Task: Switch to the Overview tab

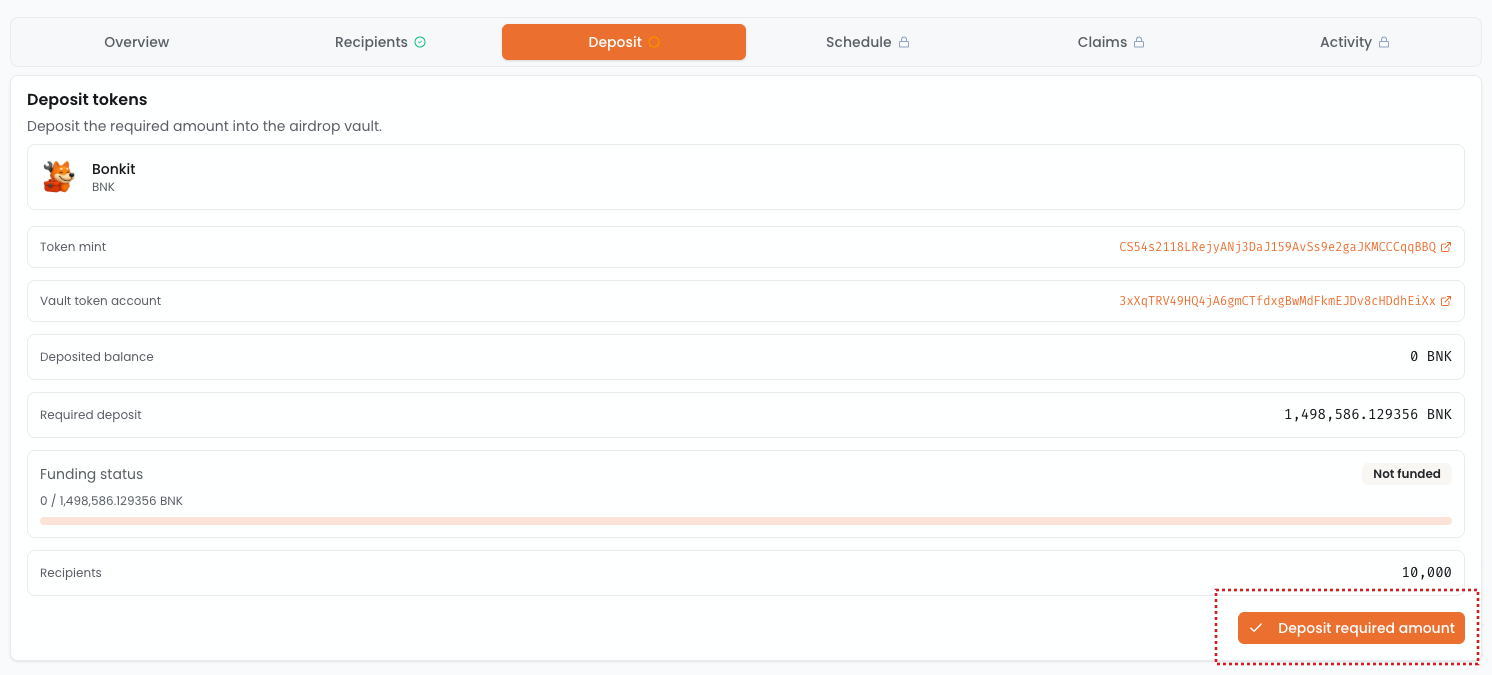Action: [x=137, y=42]
